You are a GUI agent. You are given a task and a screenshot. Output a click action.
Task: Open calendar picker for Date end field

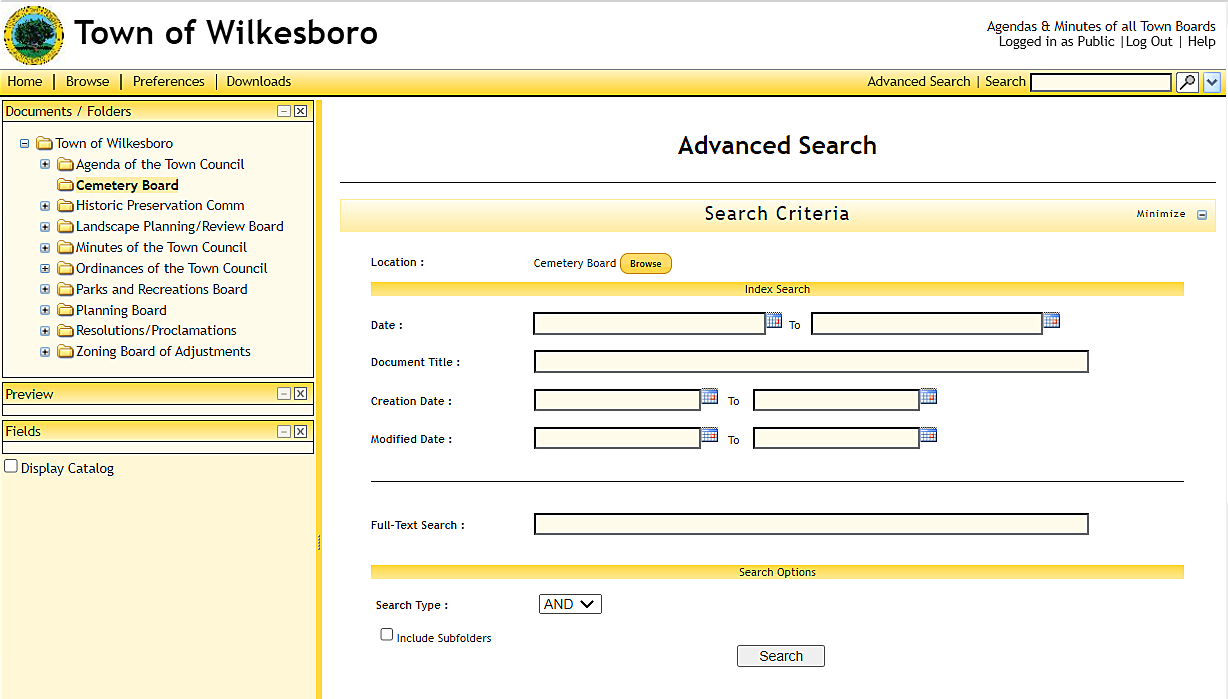[x=1051, y=321]
